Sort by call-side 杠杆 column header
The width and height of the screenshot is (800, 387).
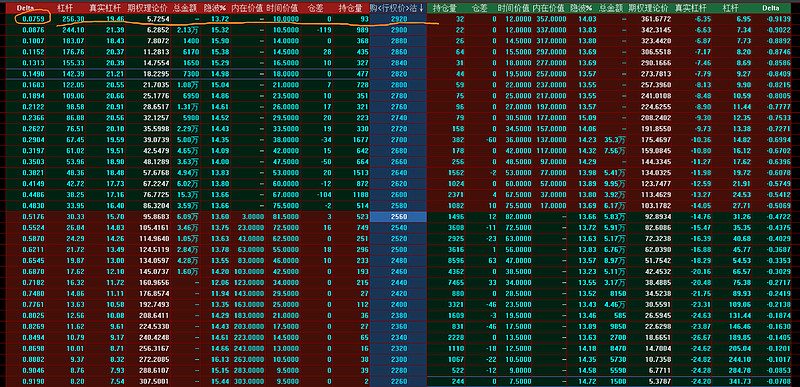(x=65, y=8)
